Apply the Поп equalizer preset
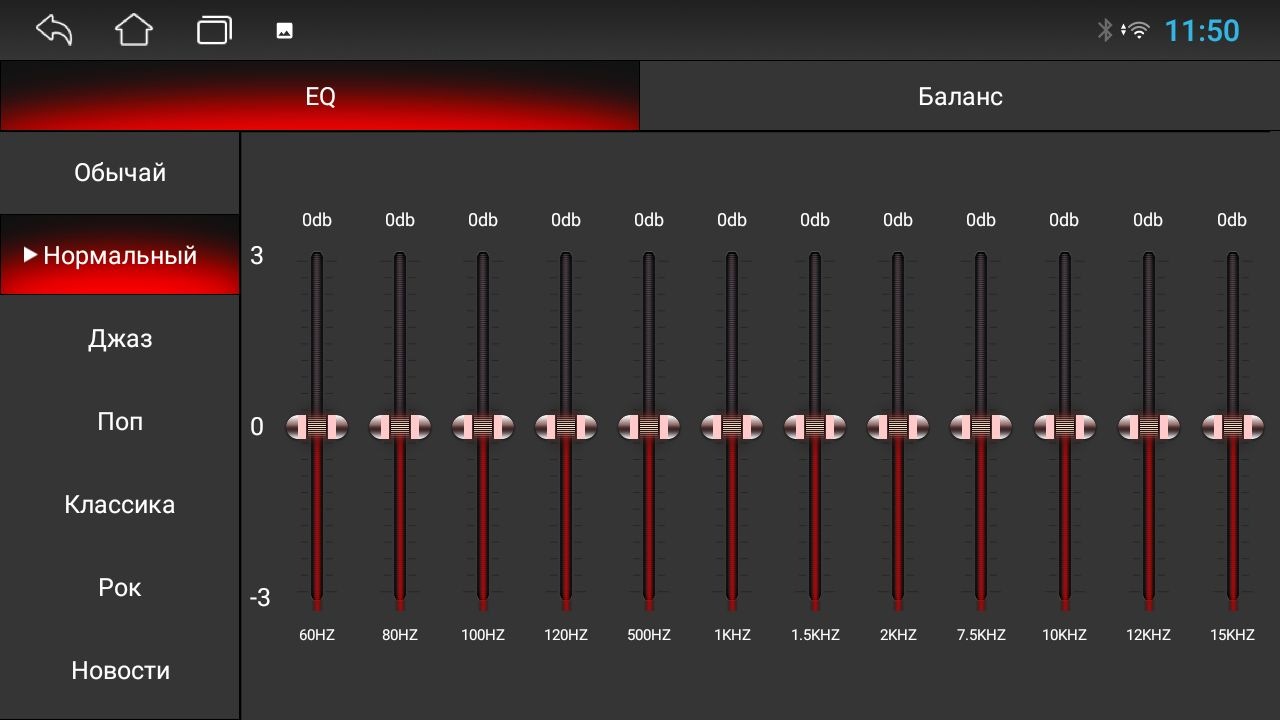The image size is (1280, 720). click(x=120, y=422)
